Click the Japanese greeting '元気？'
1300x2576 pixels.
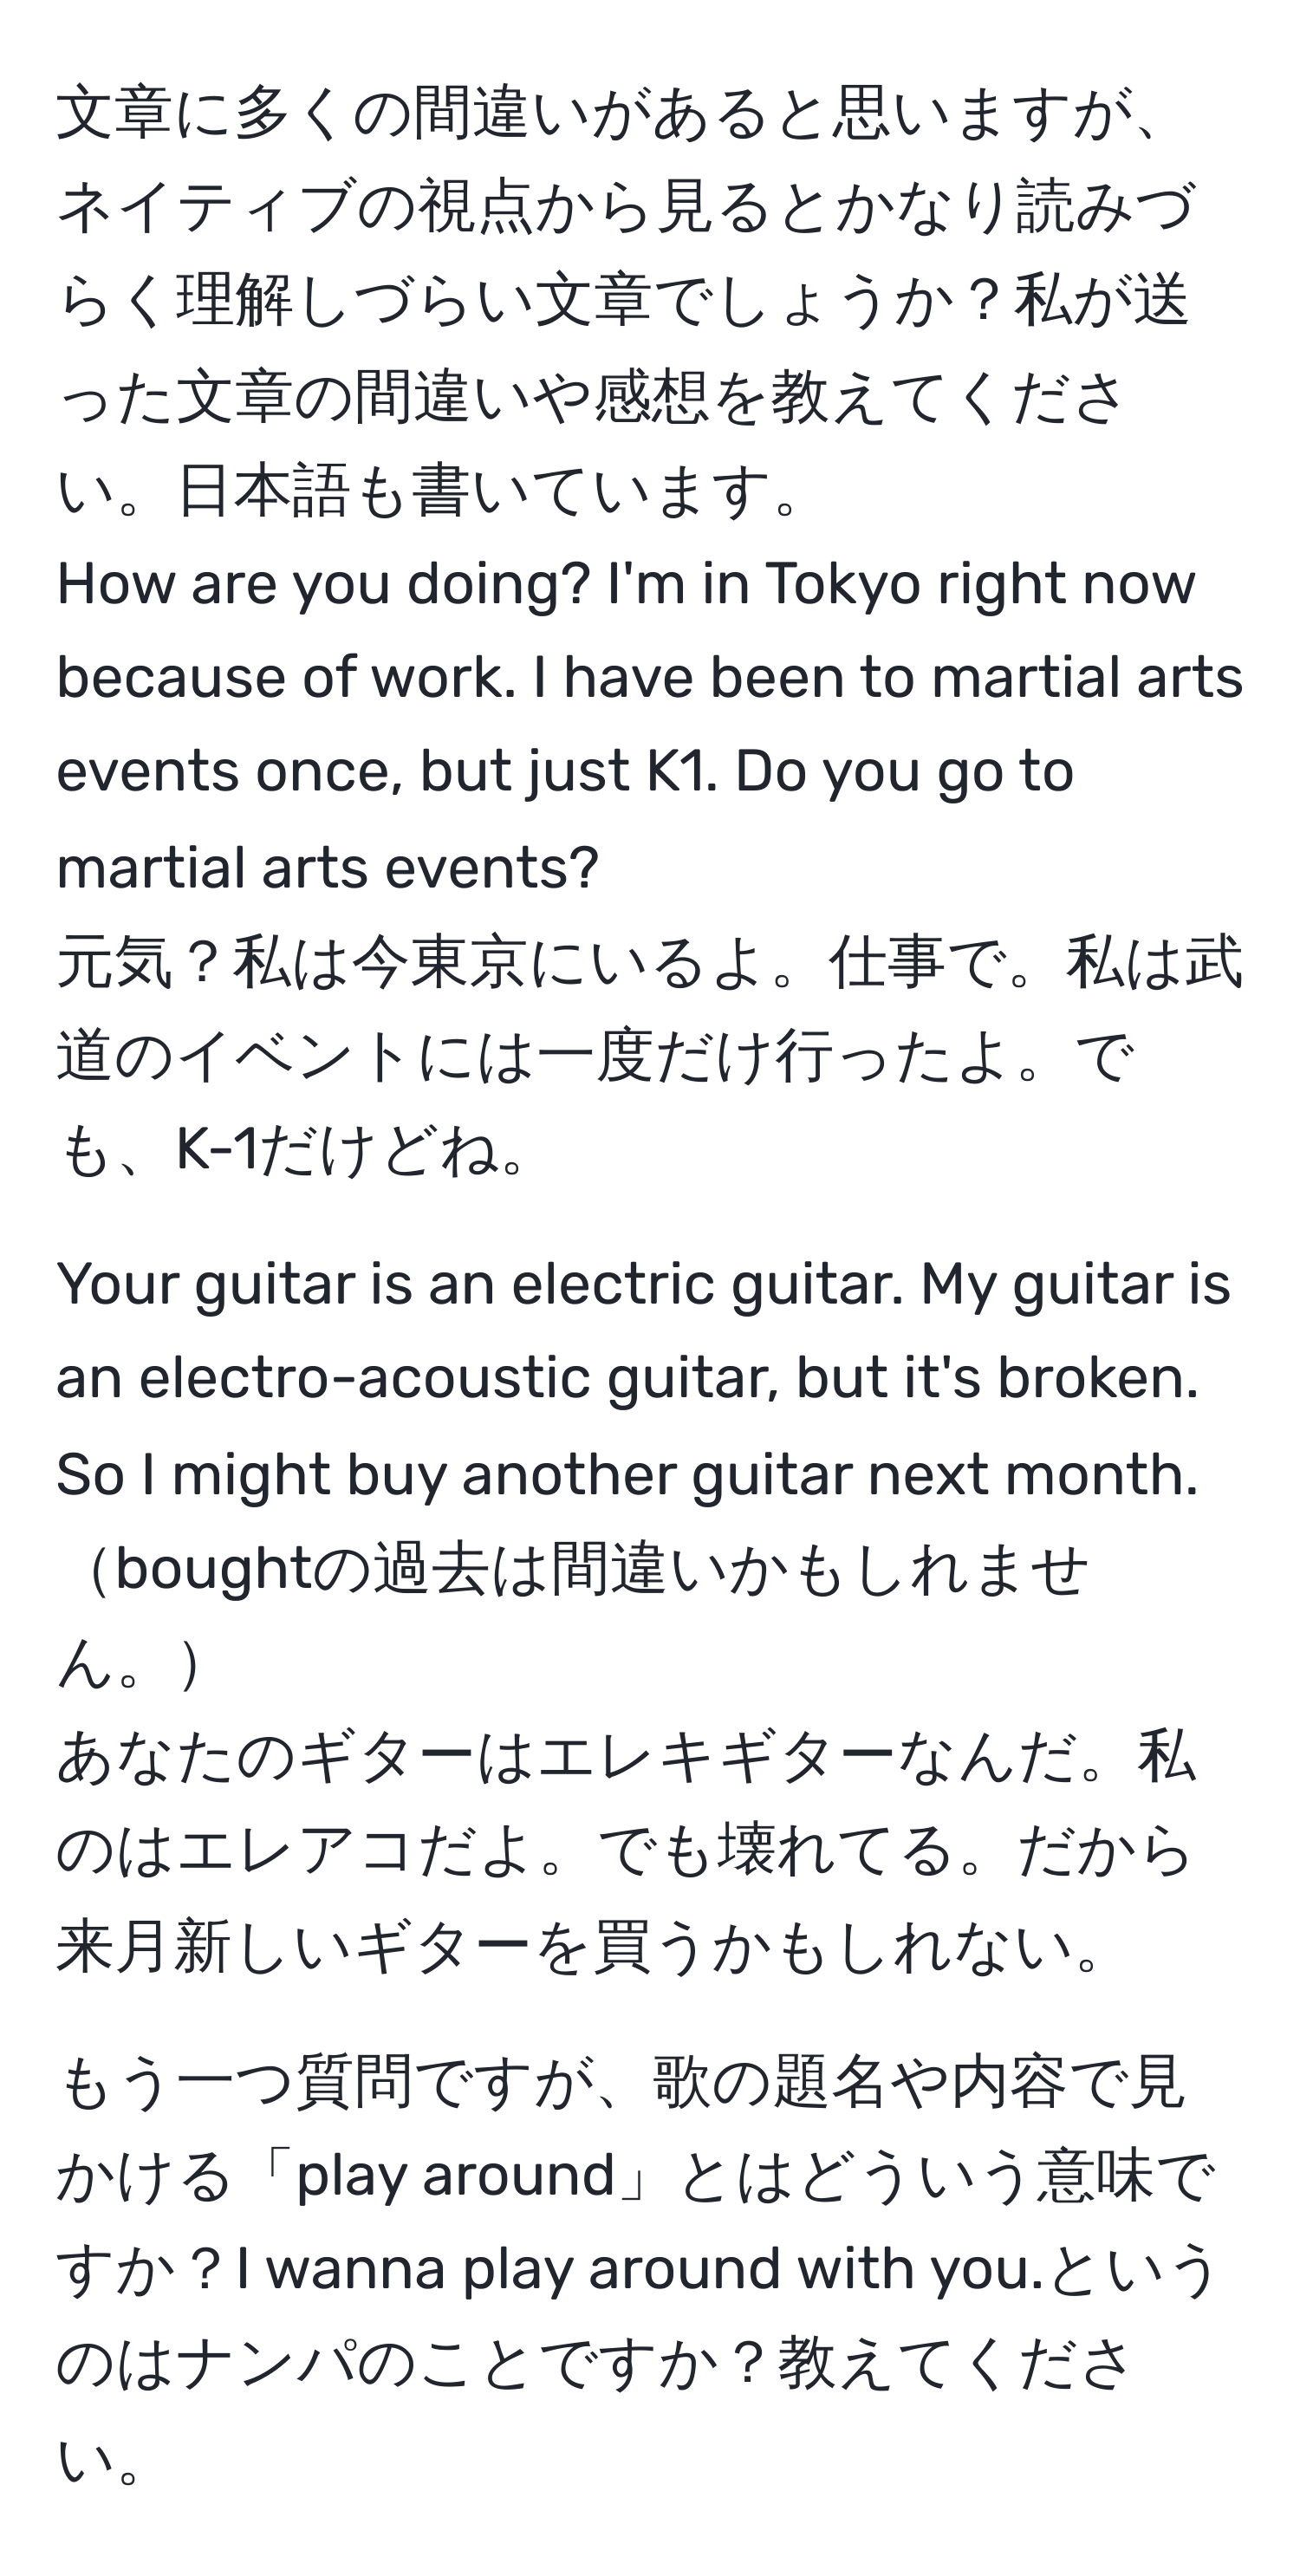click(x=143, y=962)
